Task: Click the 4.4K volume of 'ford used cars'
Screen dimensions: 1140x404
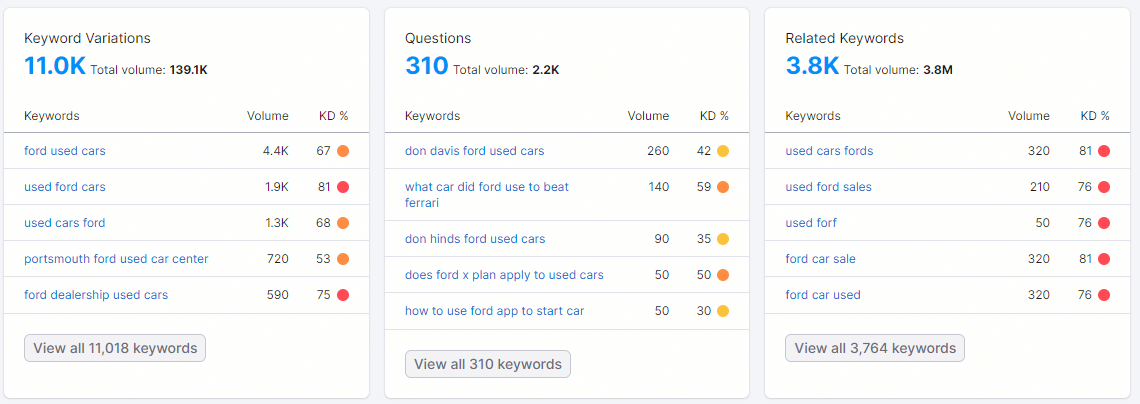Action: pyautogui.click(x=276, y=151)
